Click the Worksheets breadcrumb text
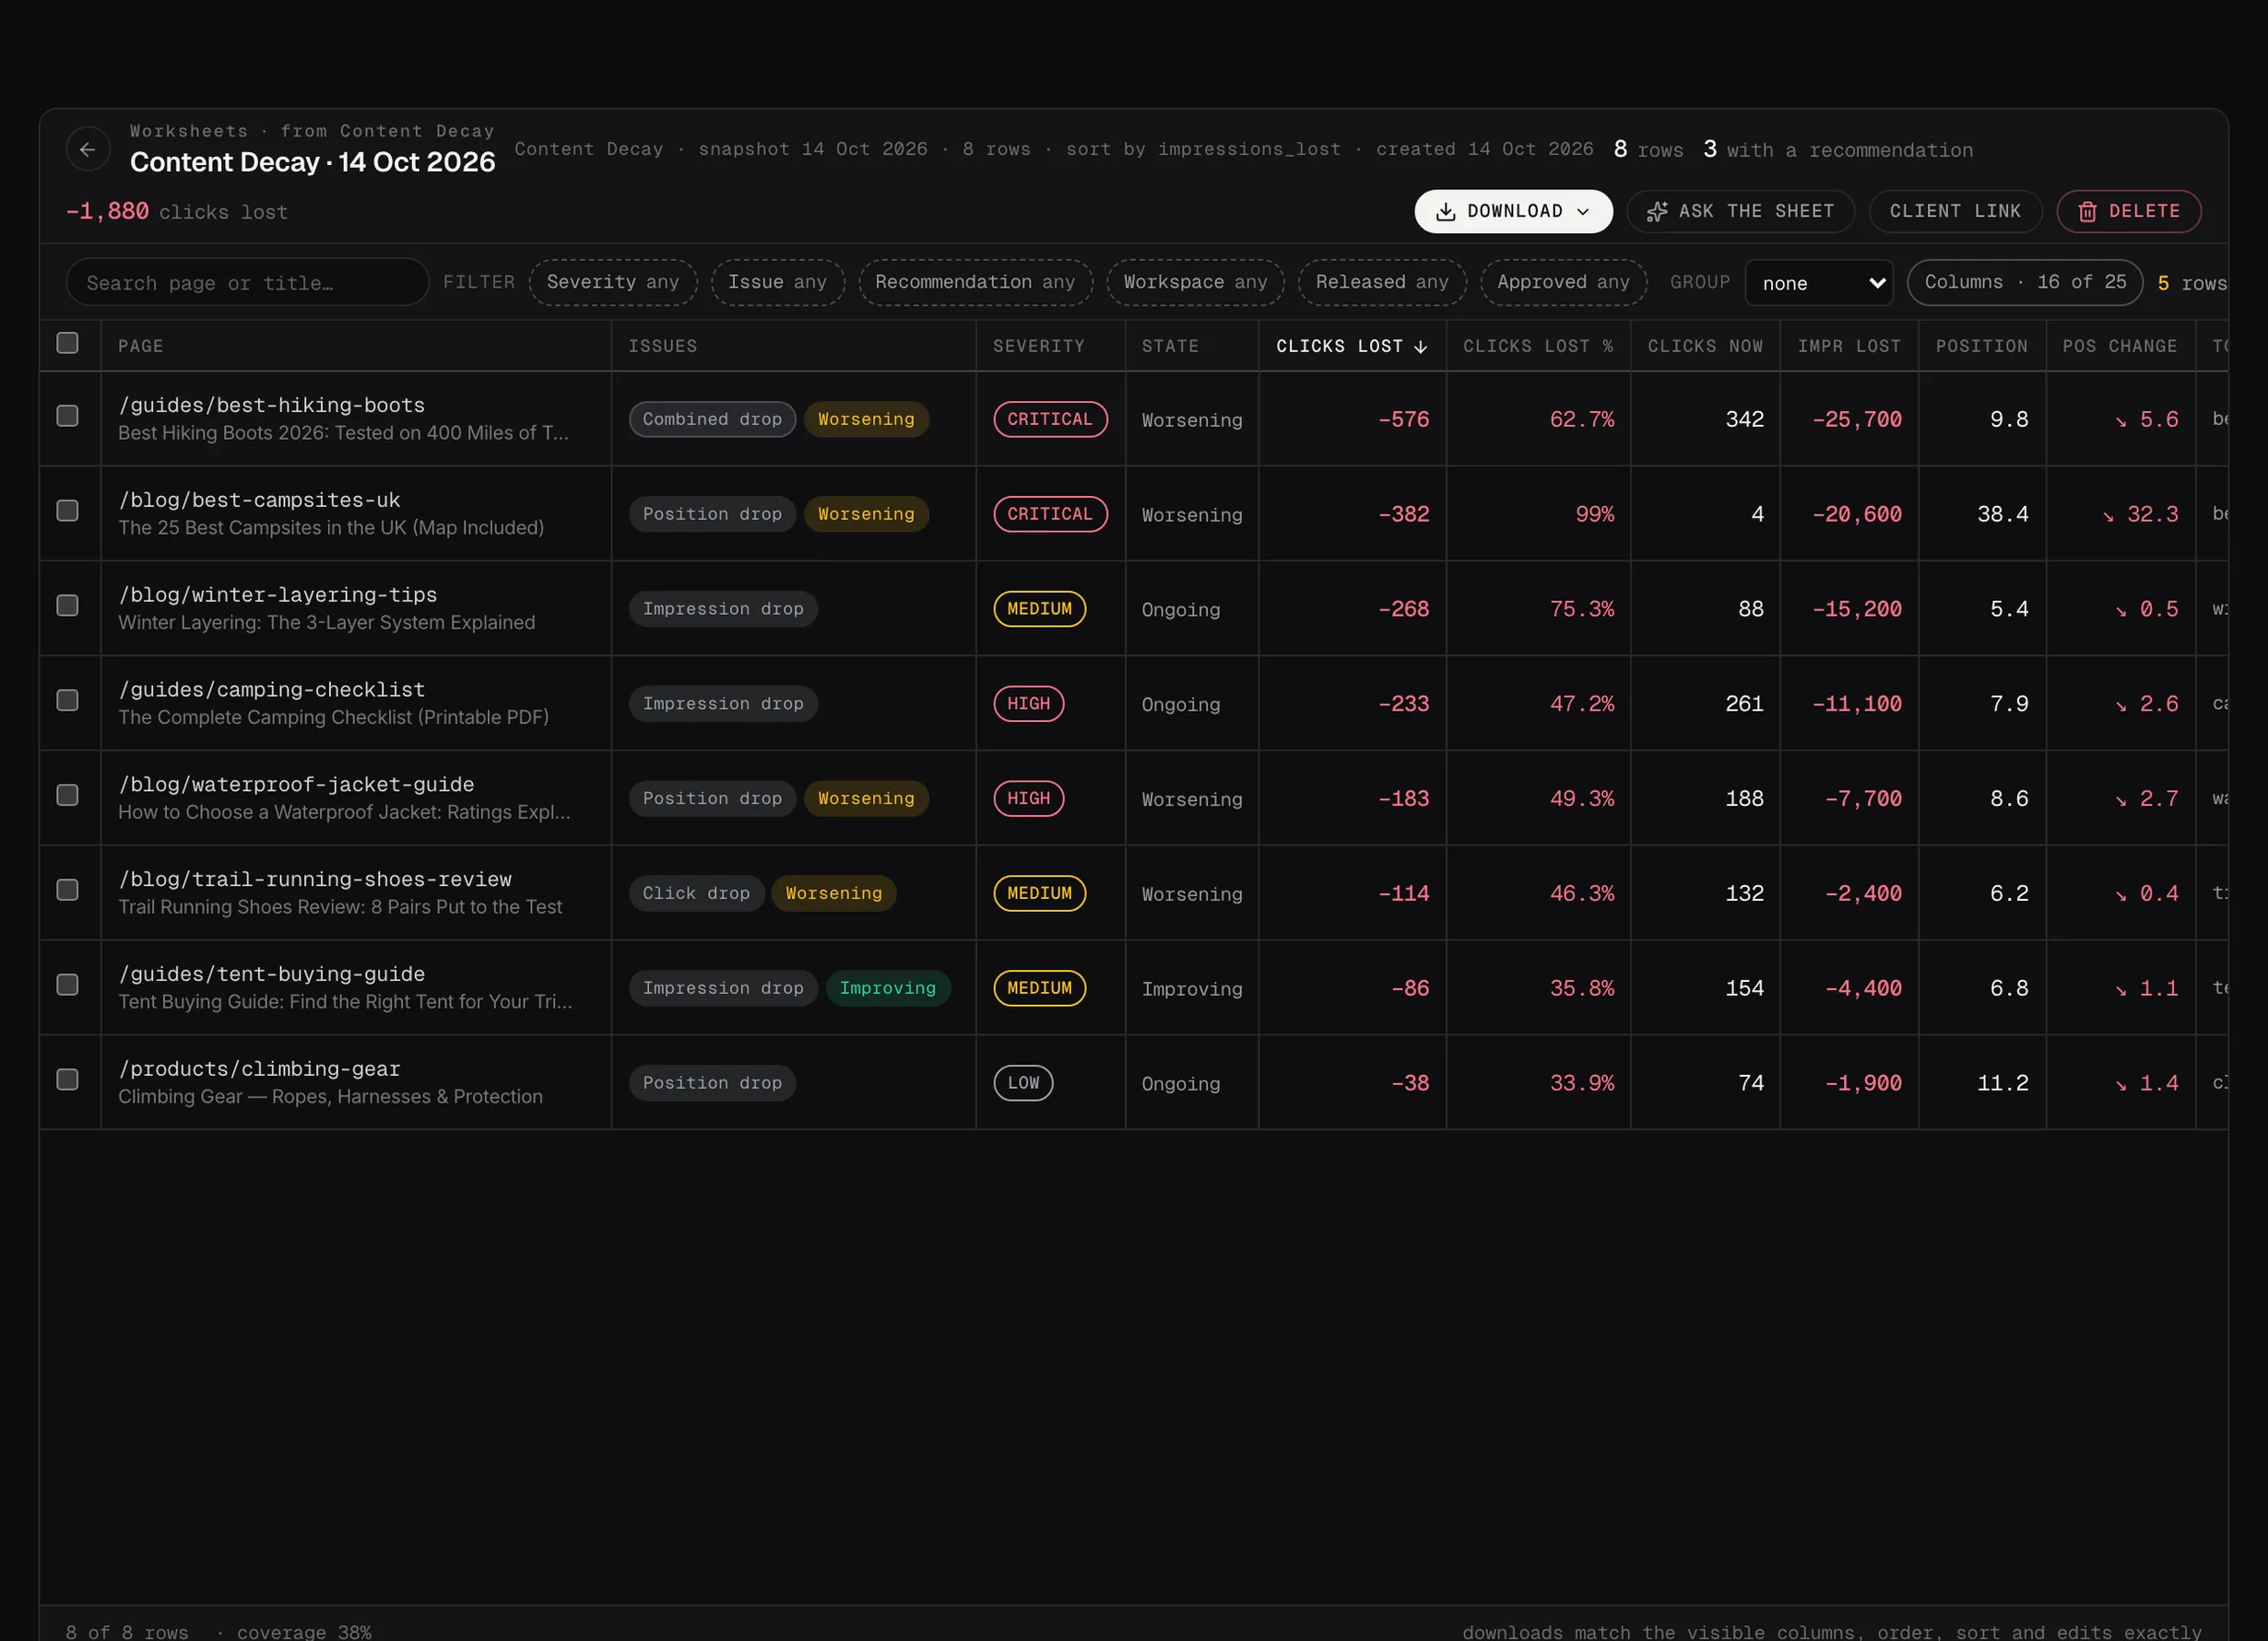 tap(189, 131)
